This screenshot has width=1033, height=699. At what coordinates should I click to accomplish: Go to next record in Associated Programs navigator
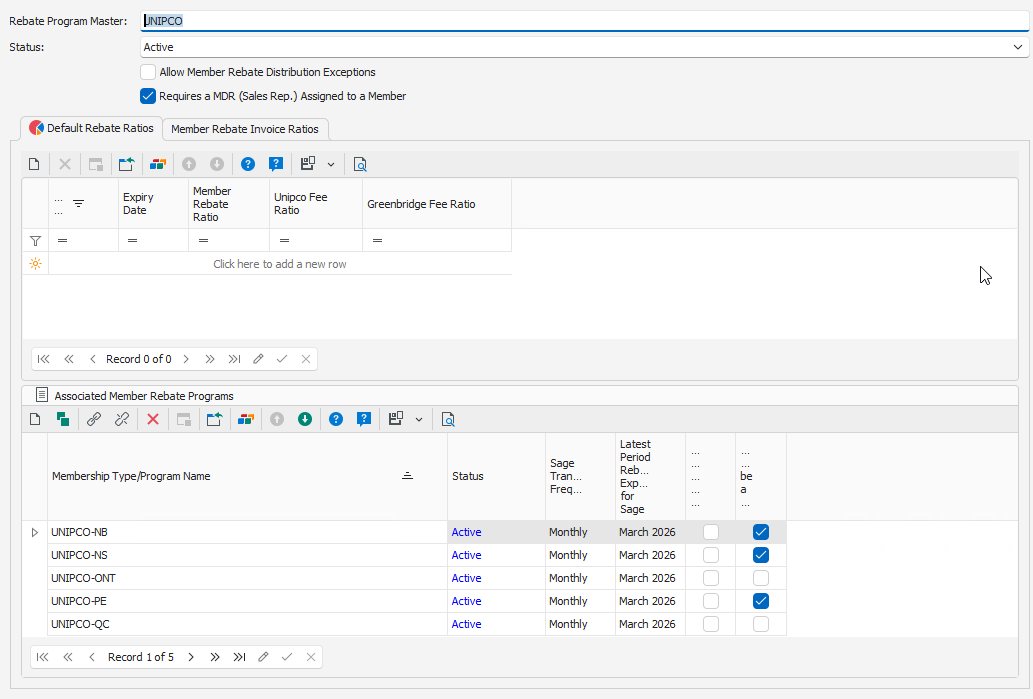(x=191, y=657)
